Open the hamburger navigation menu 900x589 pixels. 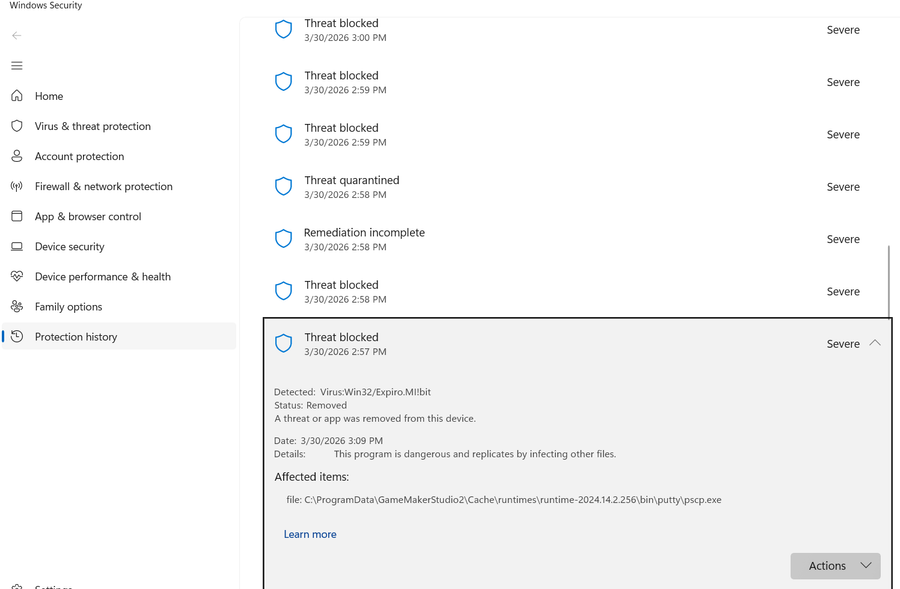pyautogui.click(x=16, y=66)
